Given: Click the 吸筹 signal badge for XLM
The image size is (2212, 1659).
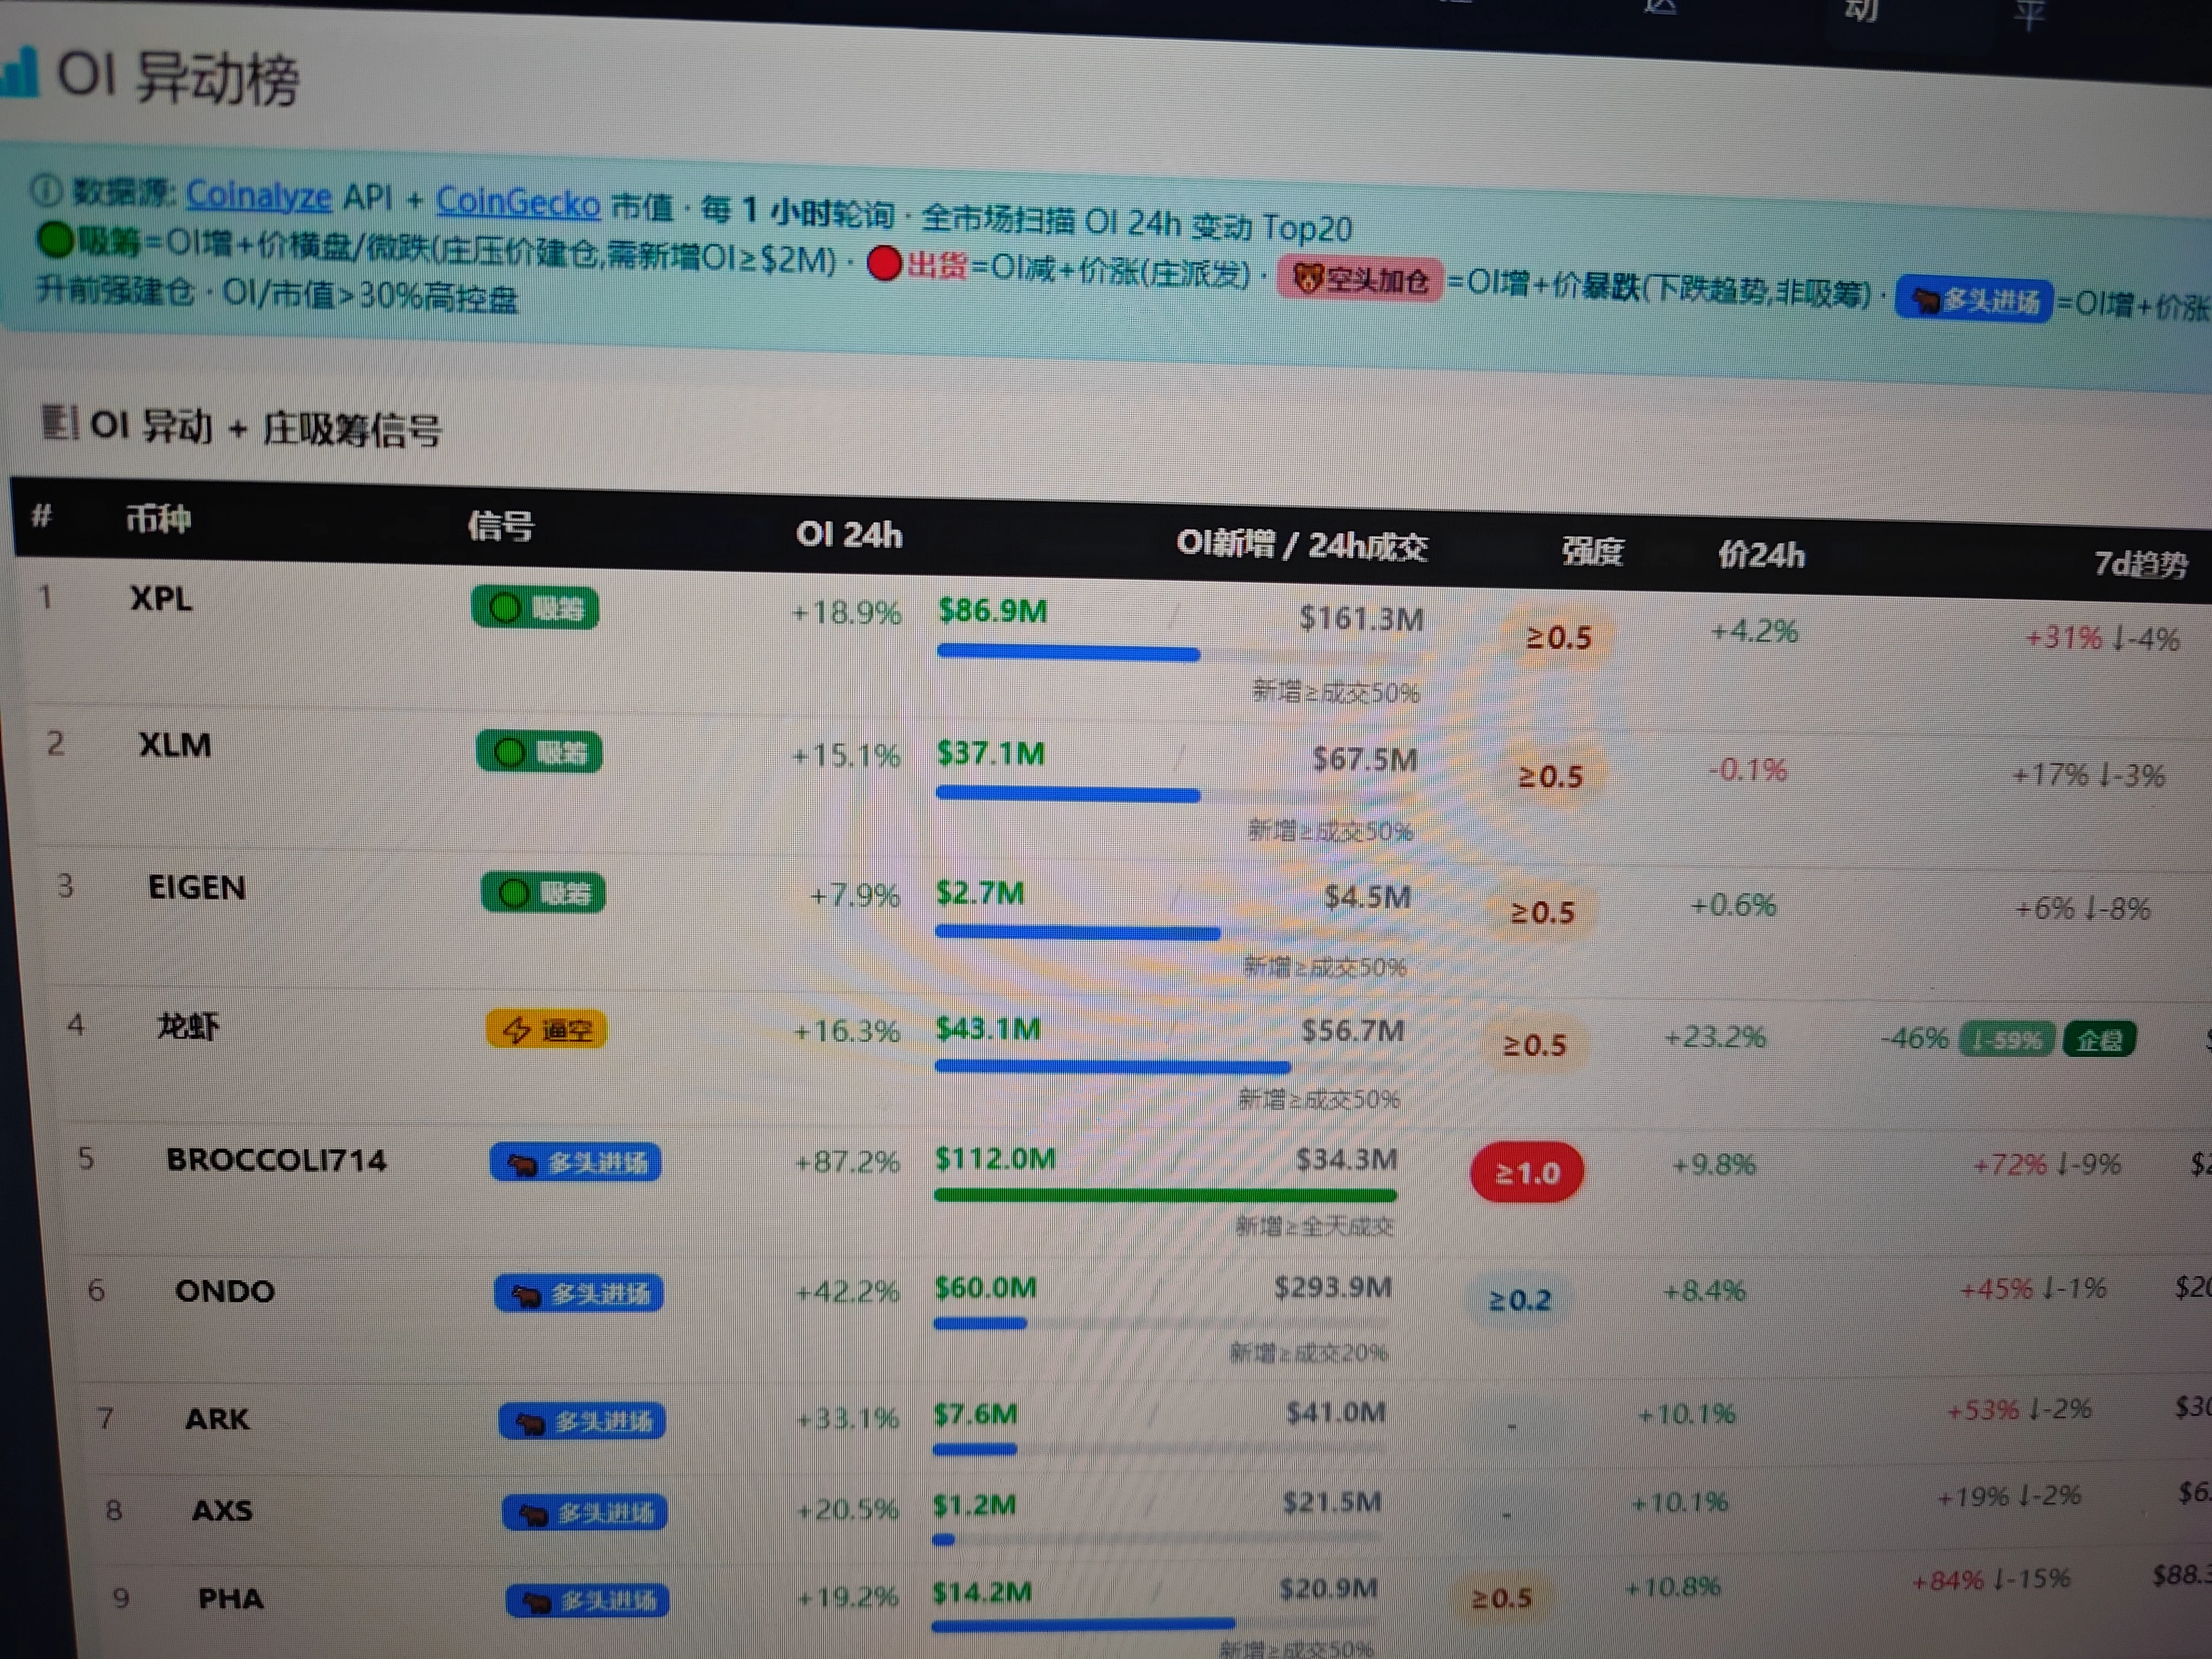Looking at the screenshot, I should [x=539, y=752].
